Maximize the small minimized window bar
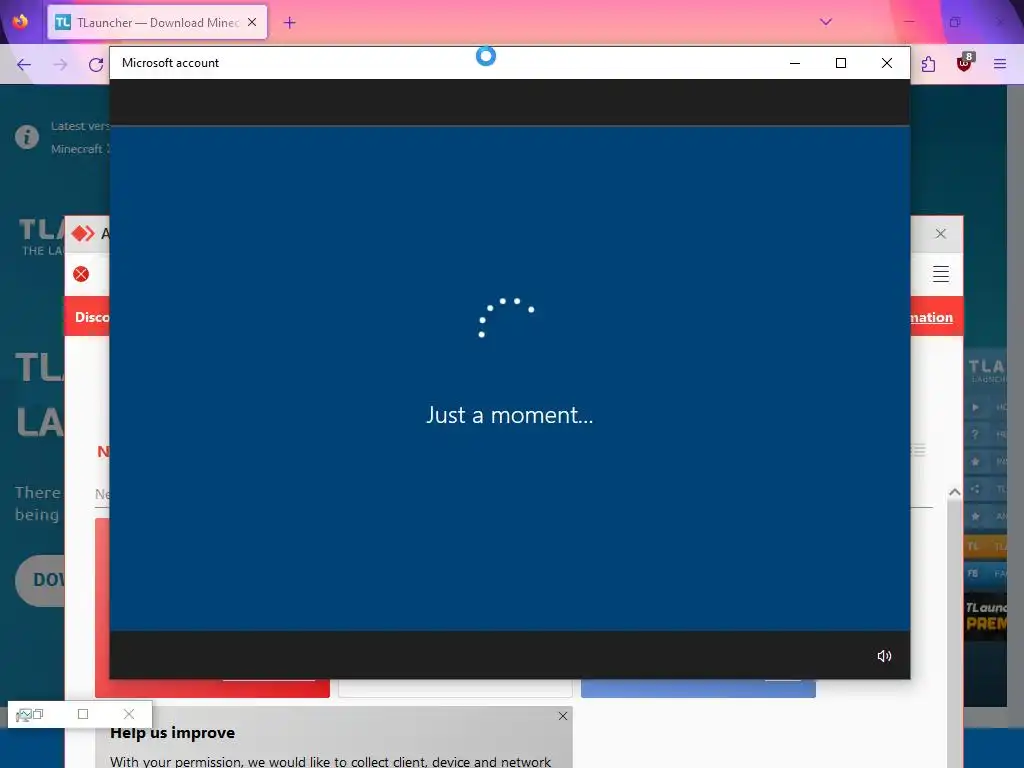 (x=83, y=714)
